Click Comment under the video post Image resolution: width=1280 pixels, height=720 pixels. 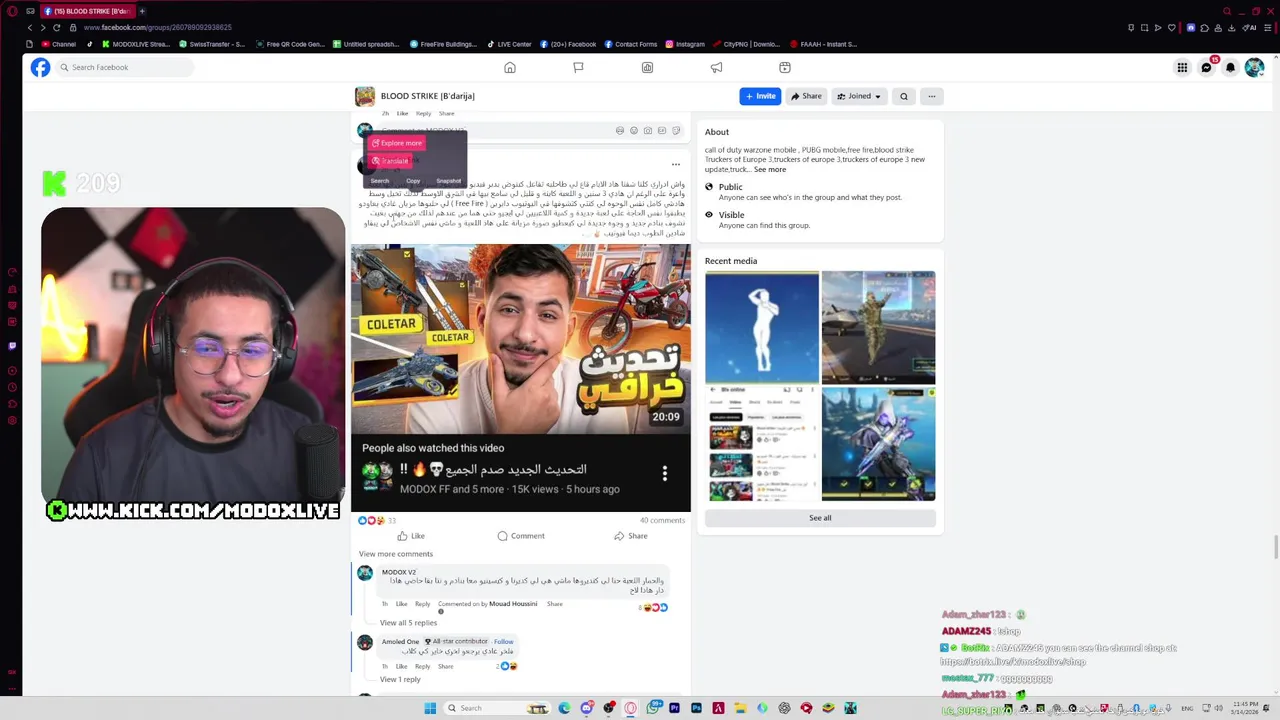[521, 536]
